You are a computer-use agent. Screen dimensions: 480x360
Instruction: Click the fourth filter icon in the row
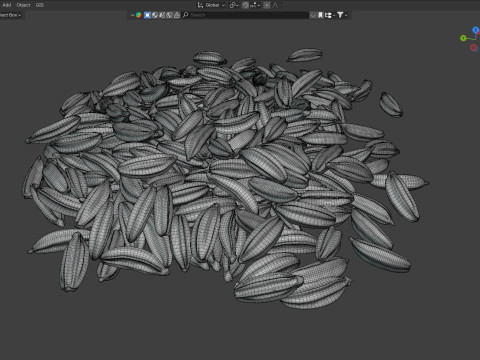pyautogui.click(x=169, y=15)
